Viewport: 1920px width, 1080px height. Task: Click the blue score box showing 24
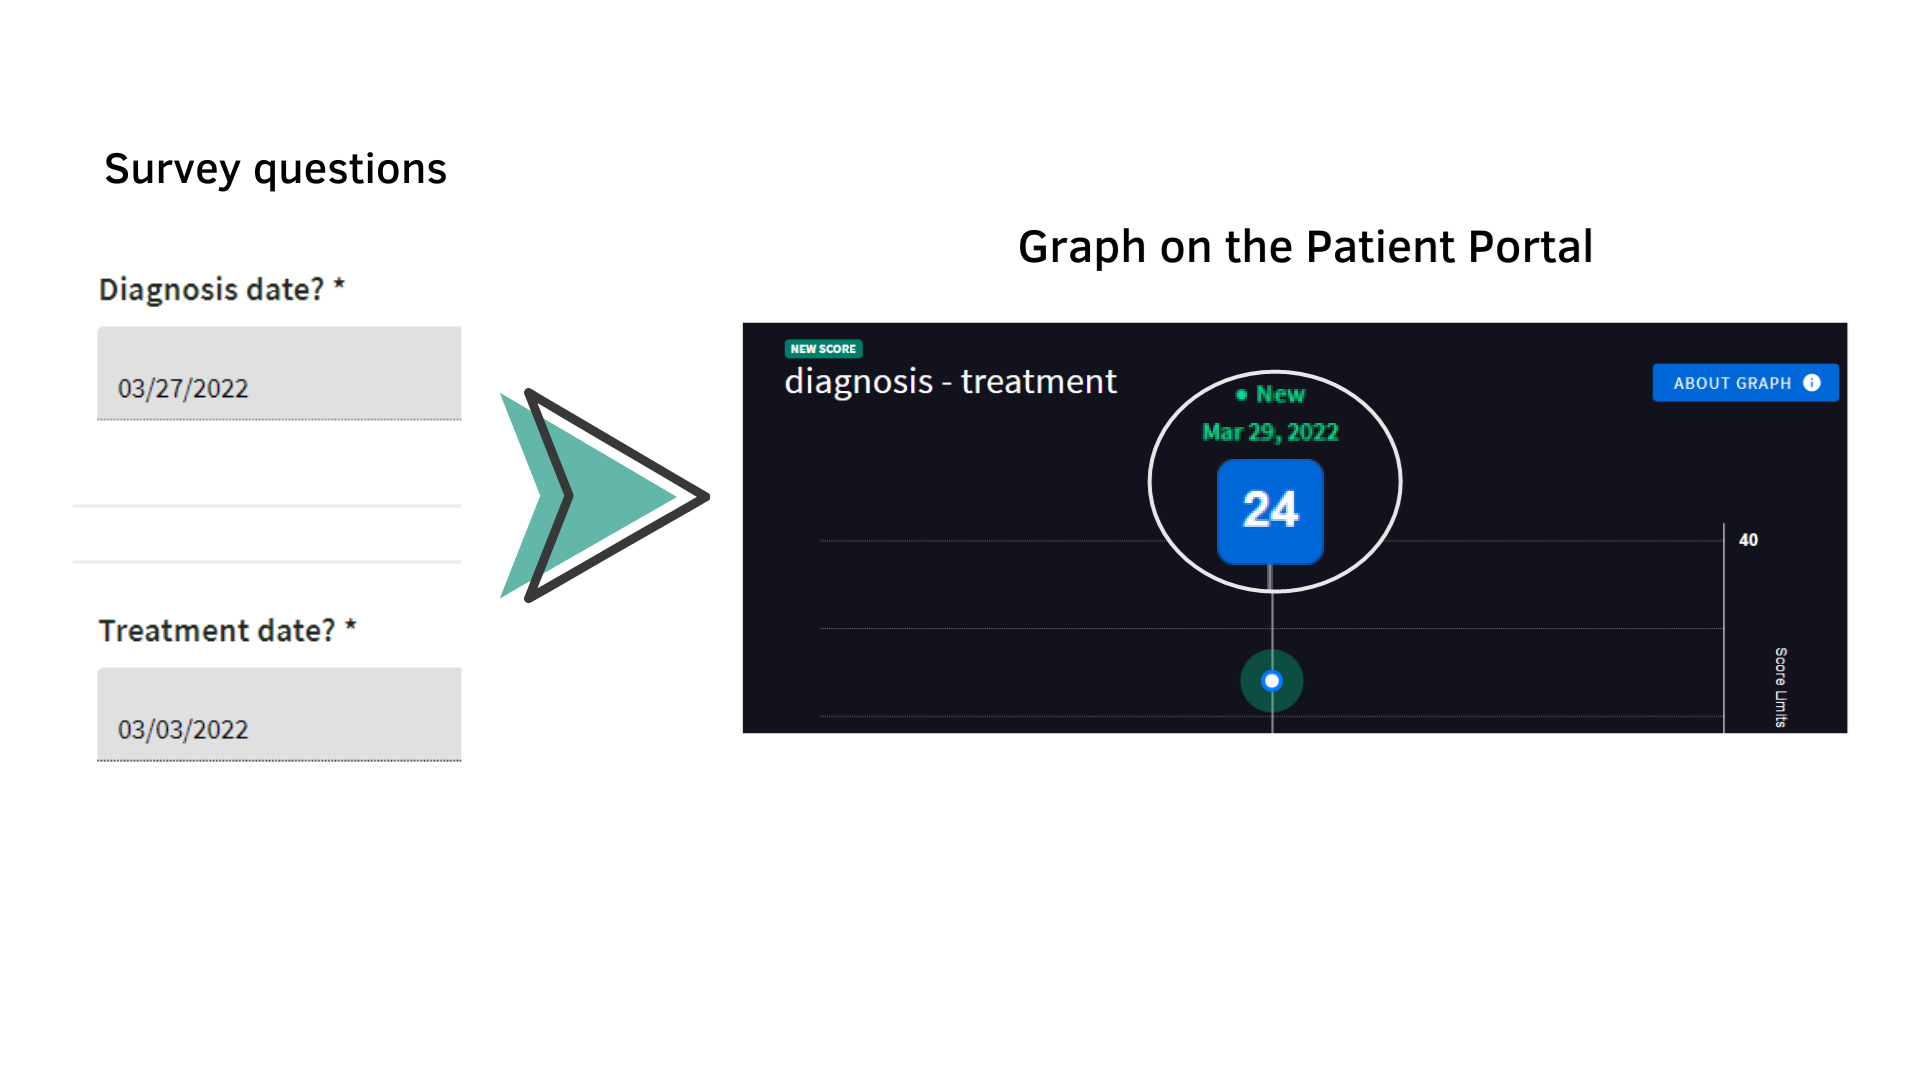pos(1270,511)
